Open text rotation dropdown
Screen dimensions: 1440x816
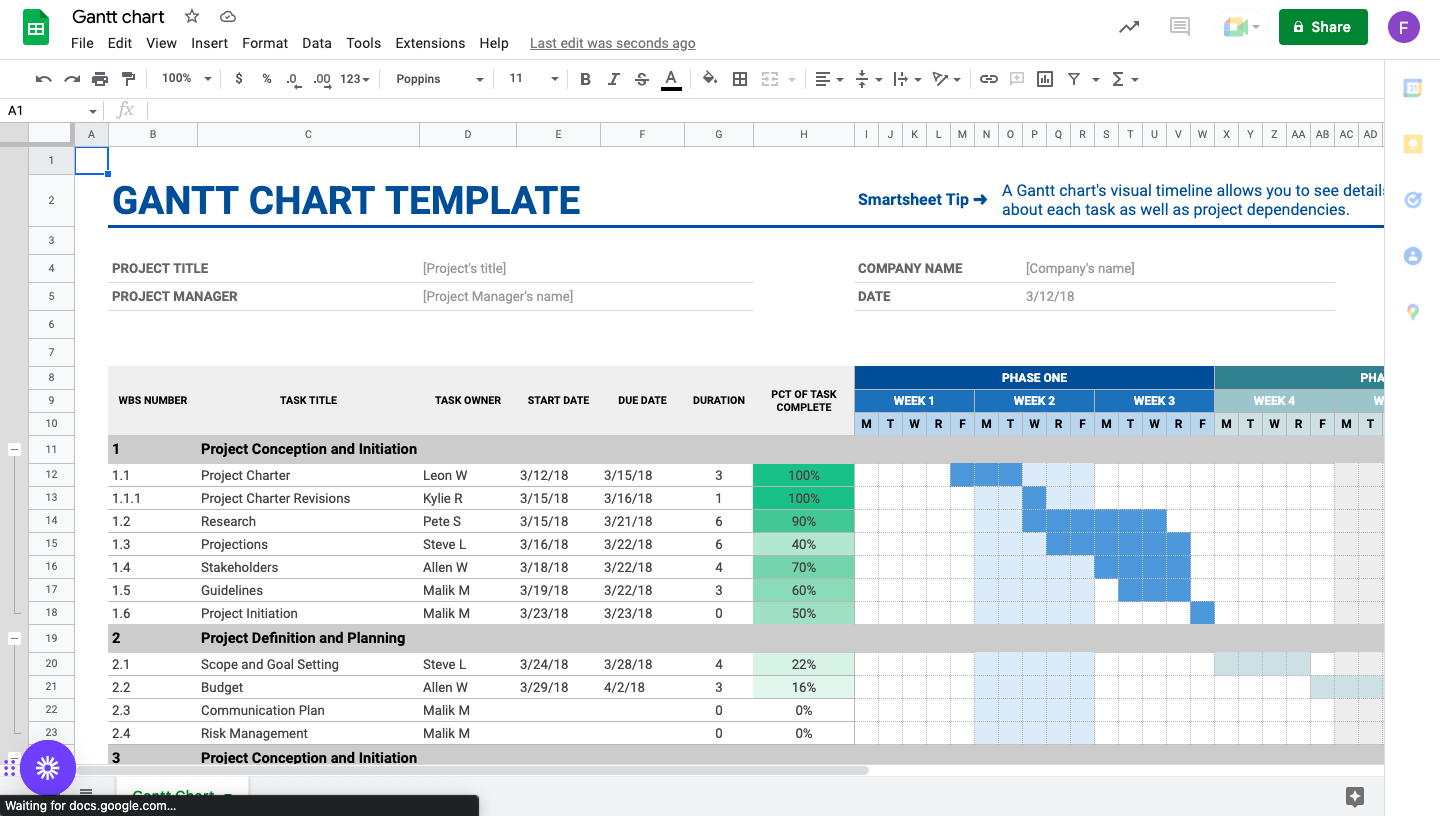[x=946, y=79]
